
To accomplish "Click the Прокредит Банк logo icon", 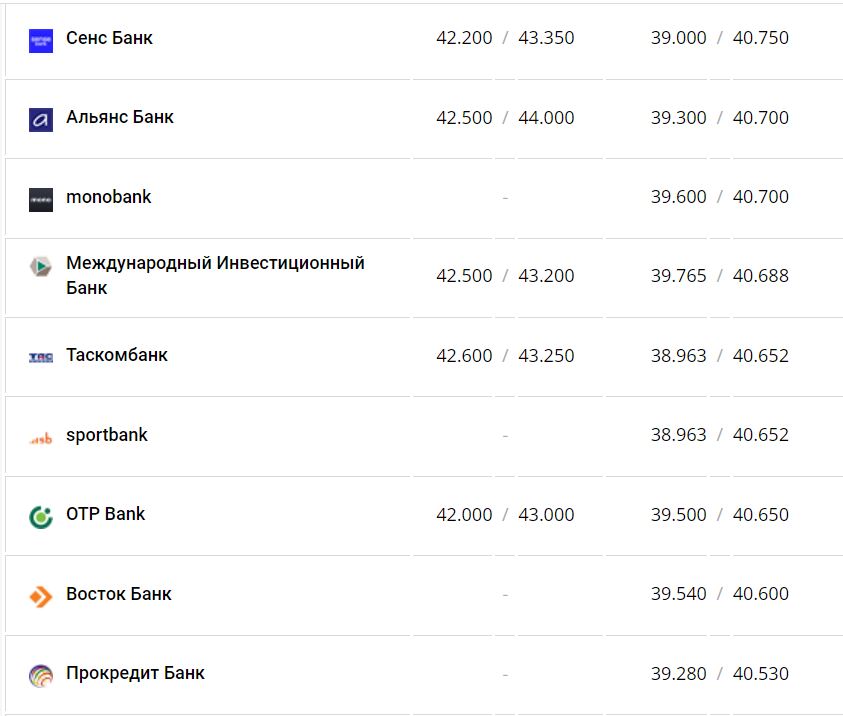I will 41,675.
